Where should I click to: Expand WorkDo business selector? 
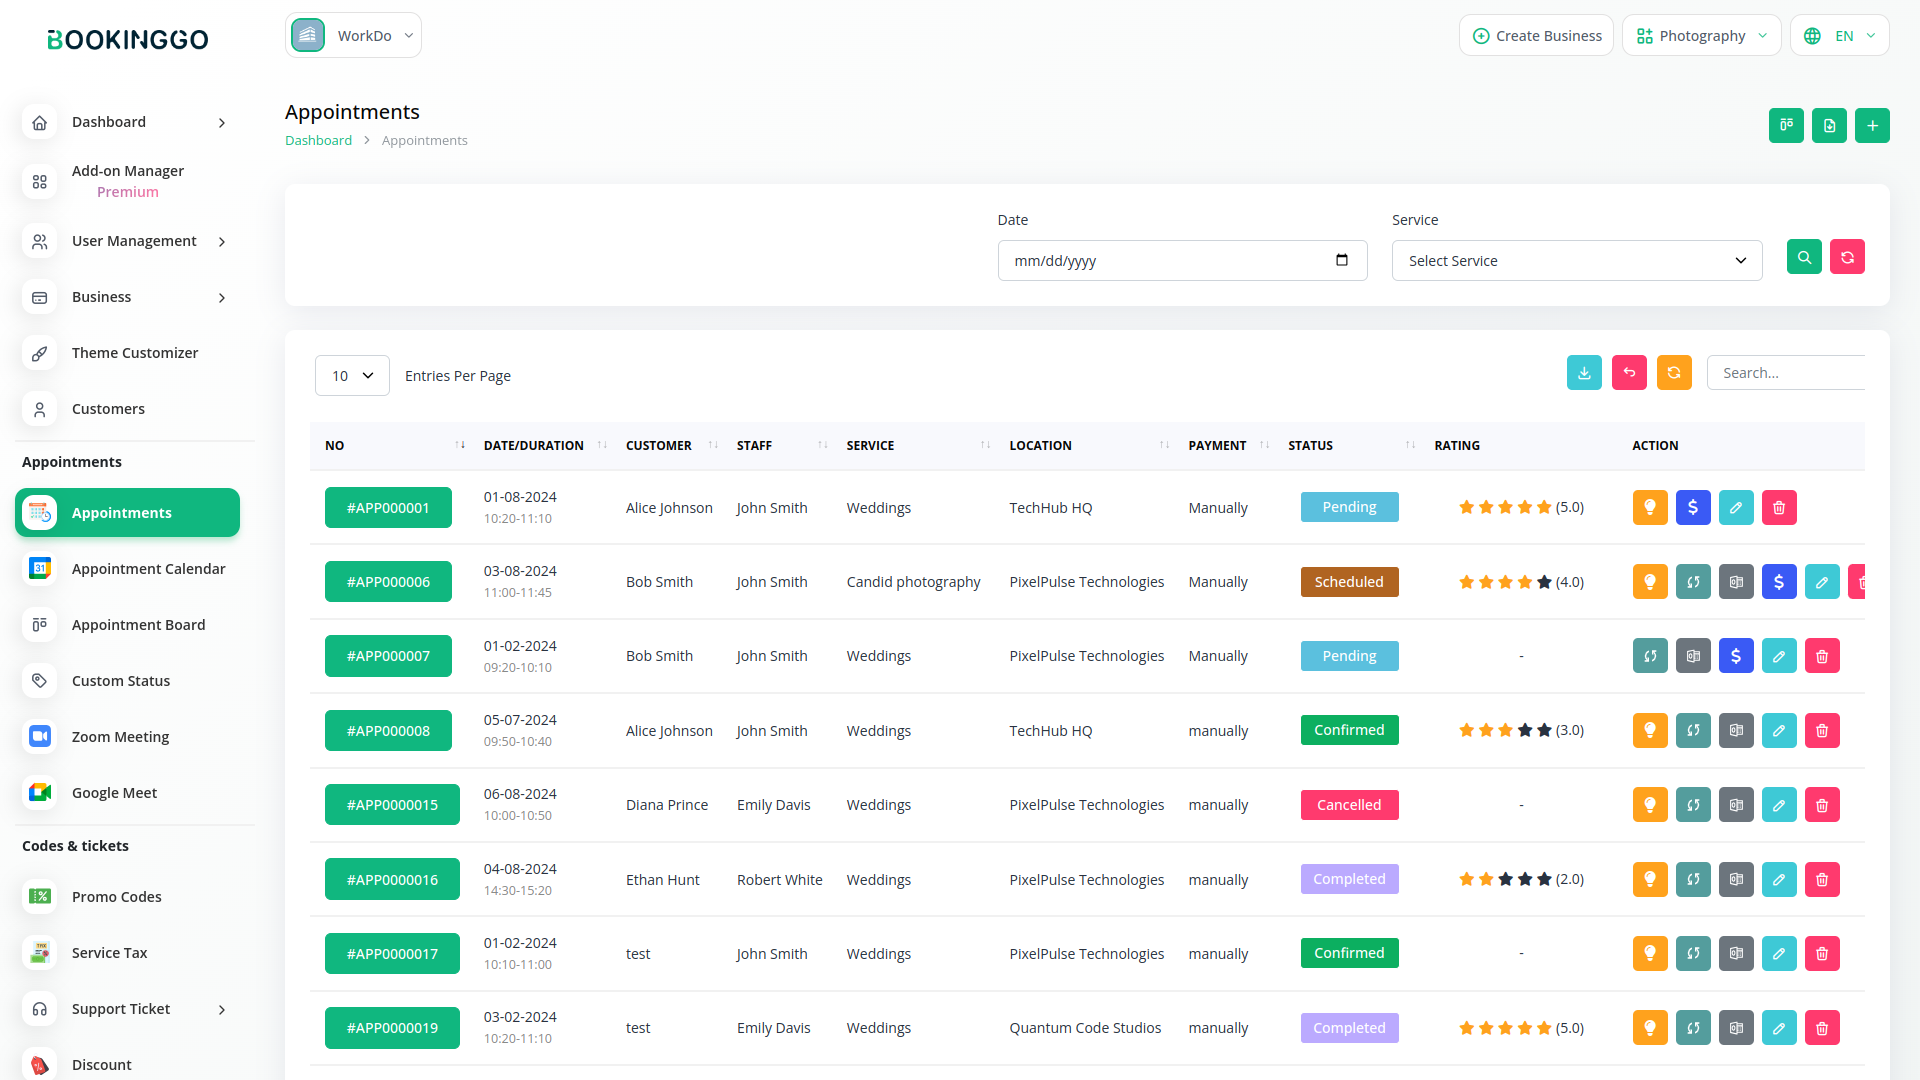tap(353, 36)
